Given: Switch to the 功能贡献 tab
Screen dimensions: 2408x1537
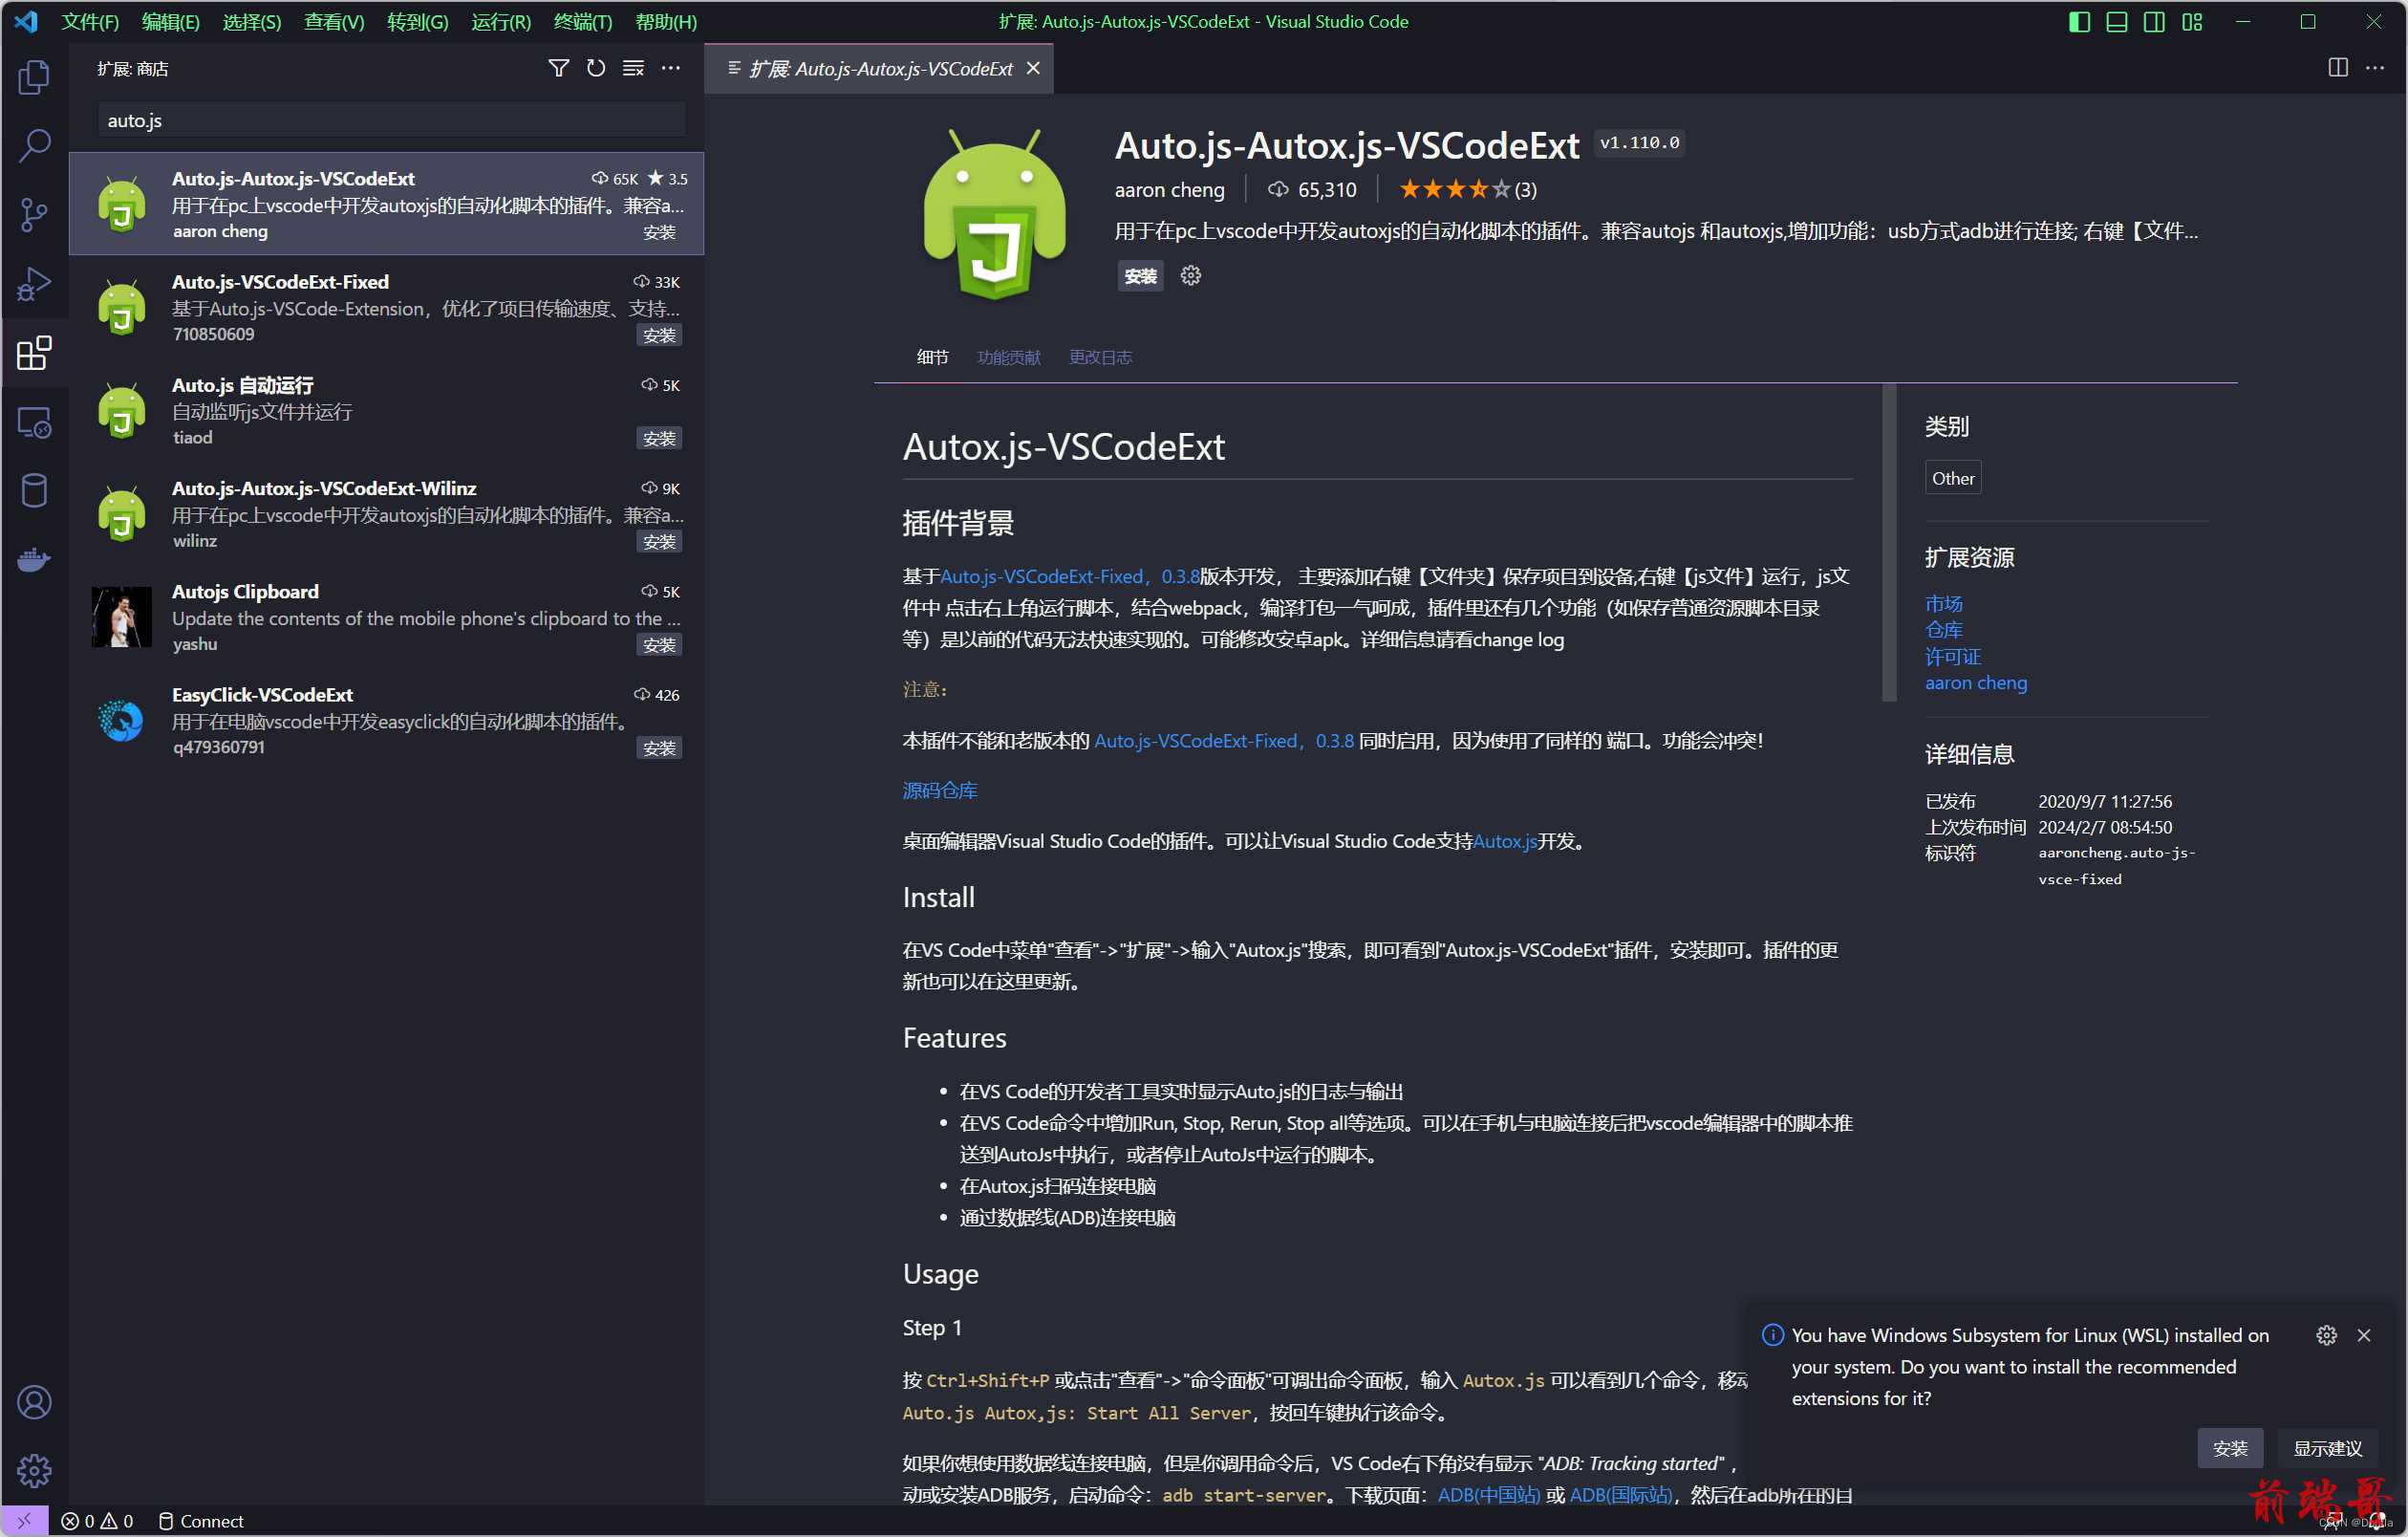Looking at the screenshot, I should 1008,358.
